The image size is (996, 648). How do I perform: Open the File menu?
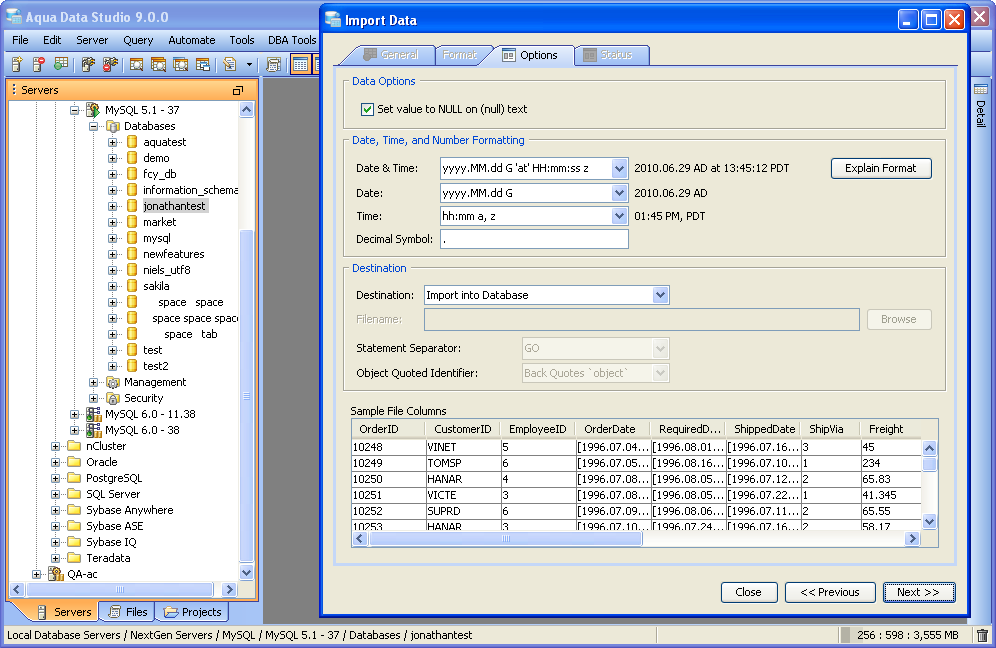(x=20, y=40)
